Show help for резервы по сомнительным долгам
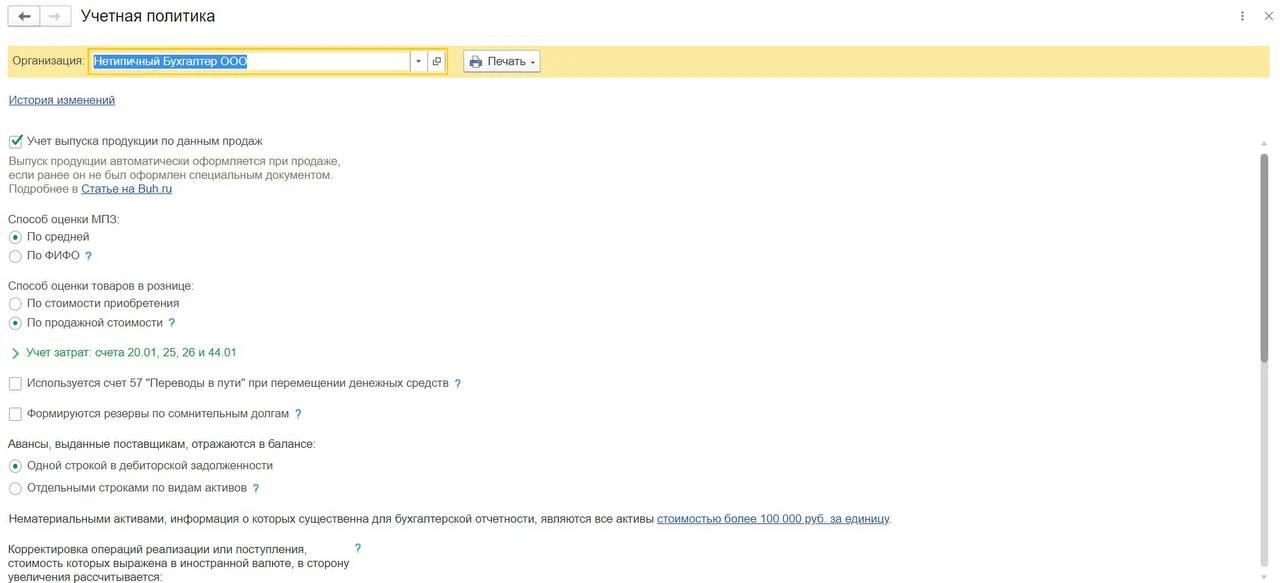This screenshot has height=583, width=1280. pyautogui.click(x=298, y=413)
